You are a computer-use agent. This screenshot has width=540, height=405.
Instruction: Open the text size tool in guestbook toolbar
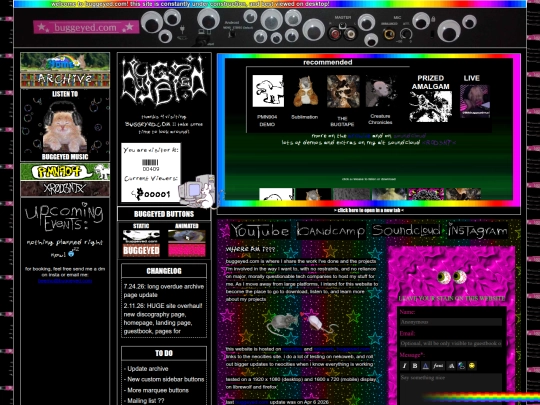(451, 366)
